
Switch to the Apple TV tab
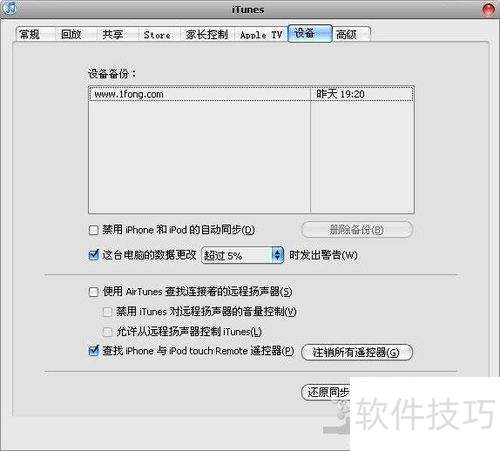click(x=261, y=34)
